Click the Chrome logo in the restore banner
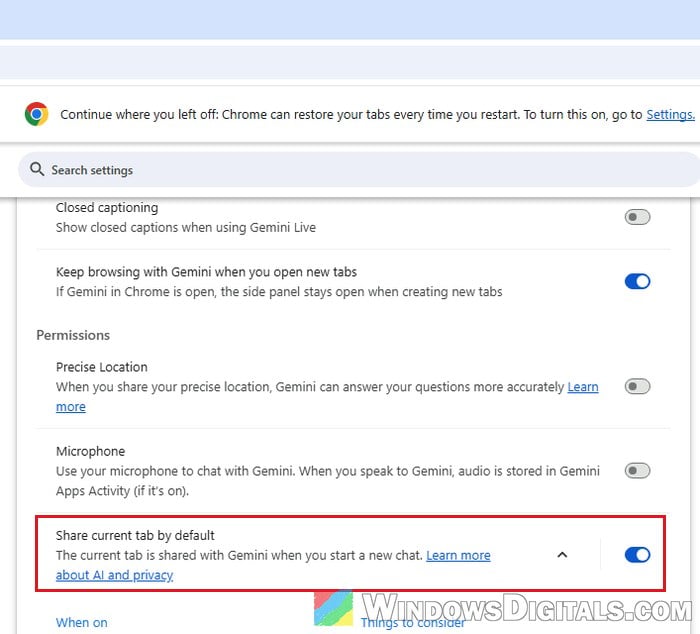This screenshot has width=700, height=634. pyautogui.click(x=37, y=114)
